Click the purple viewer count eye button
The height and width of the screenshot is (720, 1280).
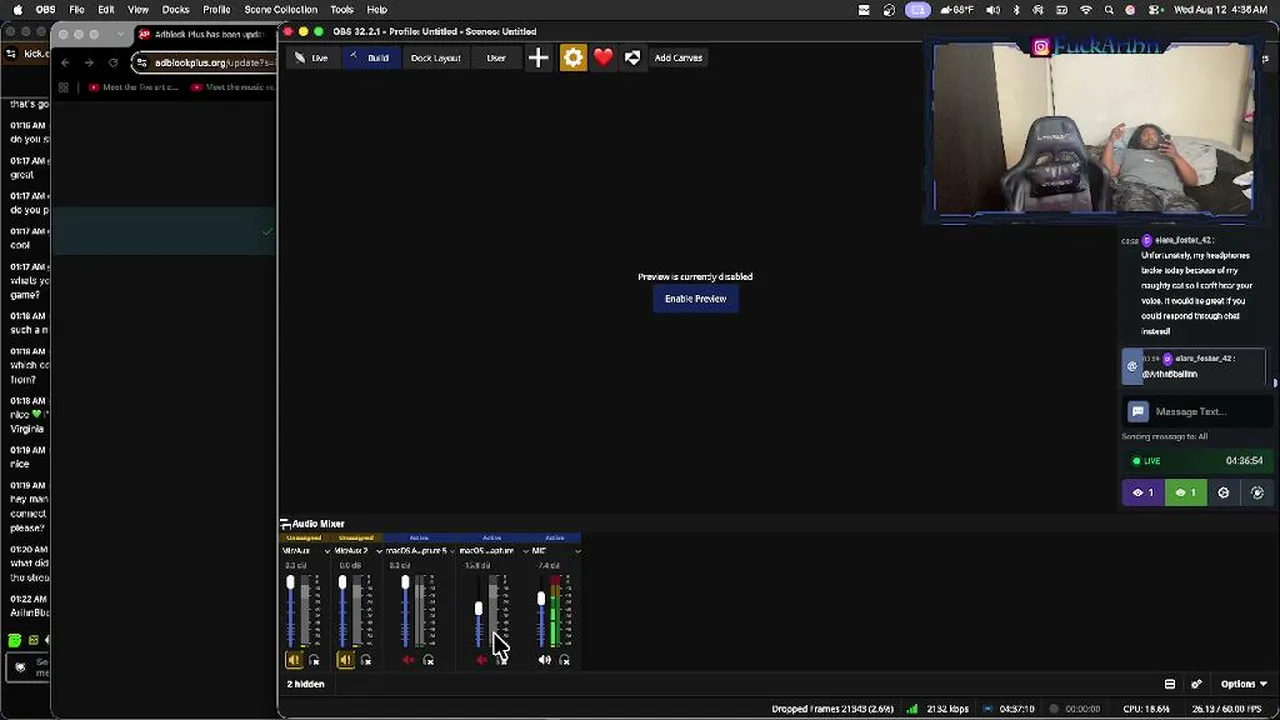[x=1143, y=492]
